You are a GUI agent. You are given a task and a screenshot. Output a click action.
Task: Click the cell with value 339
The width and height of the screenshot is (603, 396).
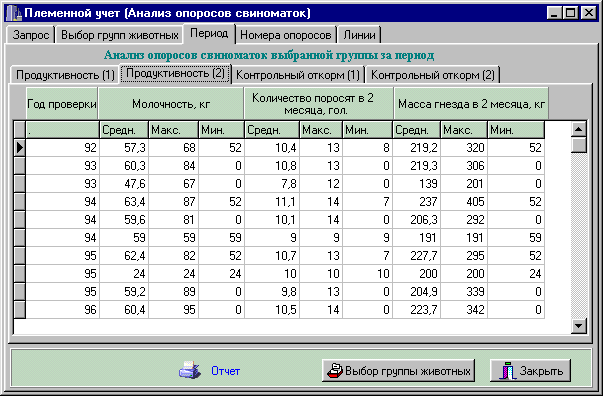(x=464, y=292)
